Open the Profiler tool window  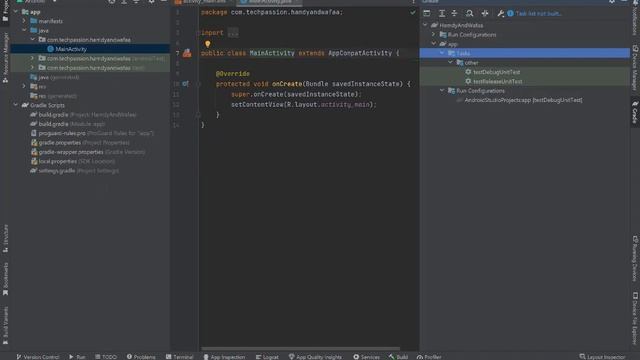point(429,357)
